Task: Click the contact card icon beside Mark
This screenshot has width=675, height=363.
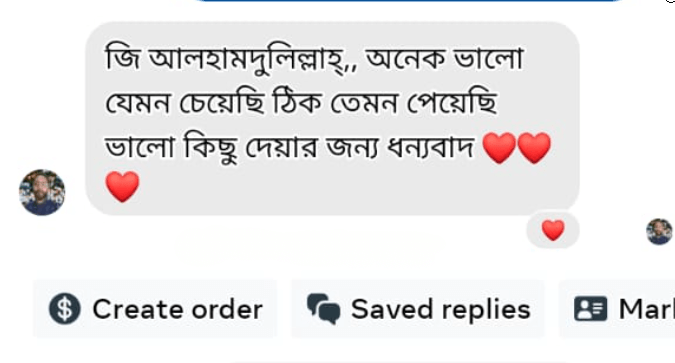Action: click(x=591, y=309)
